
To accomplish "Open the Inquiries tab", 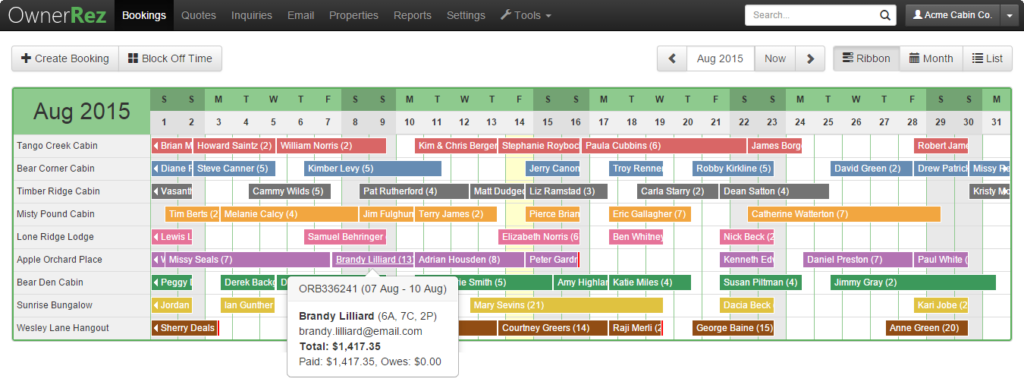I will (251, 15).
